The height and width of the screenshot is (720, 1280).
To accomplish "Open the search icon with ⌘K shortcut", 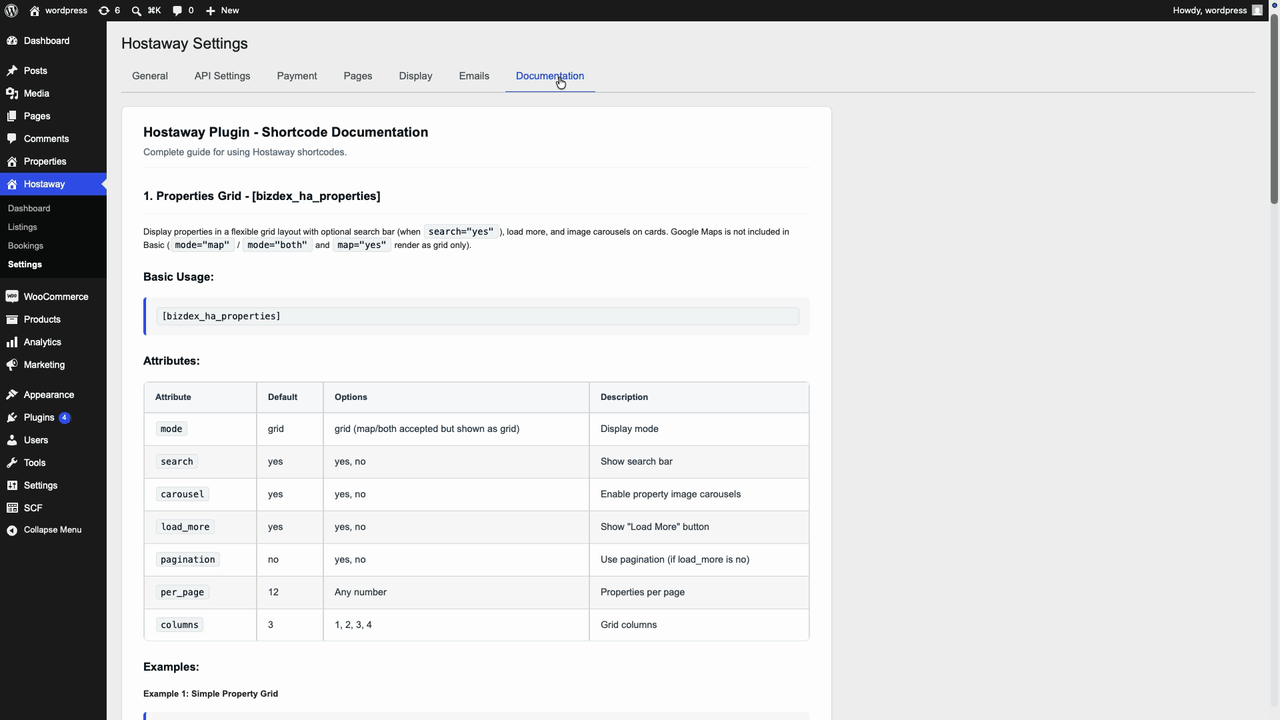I will tap(137, 10).
